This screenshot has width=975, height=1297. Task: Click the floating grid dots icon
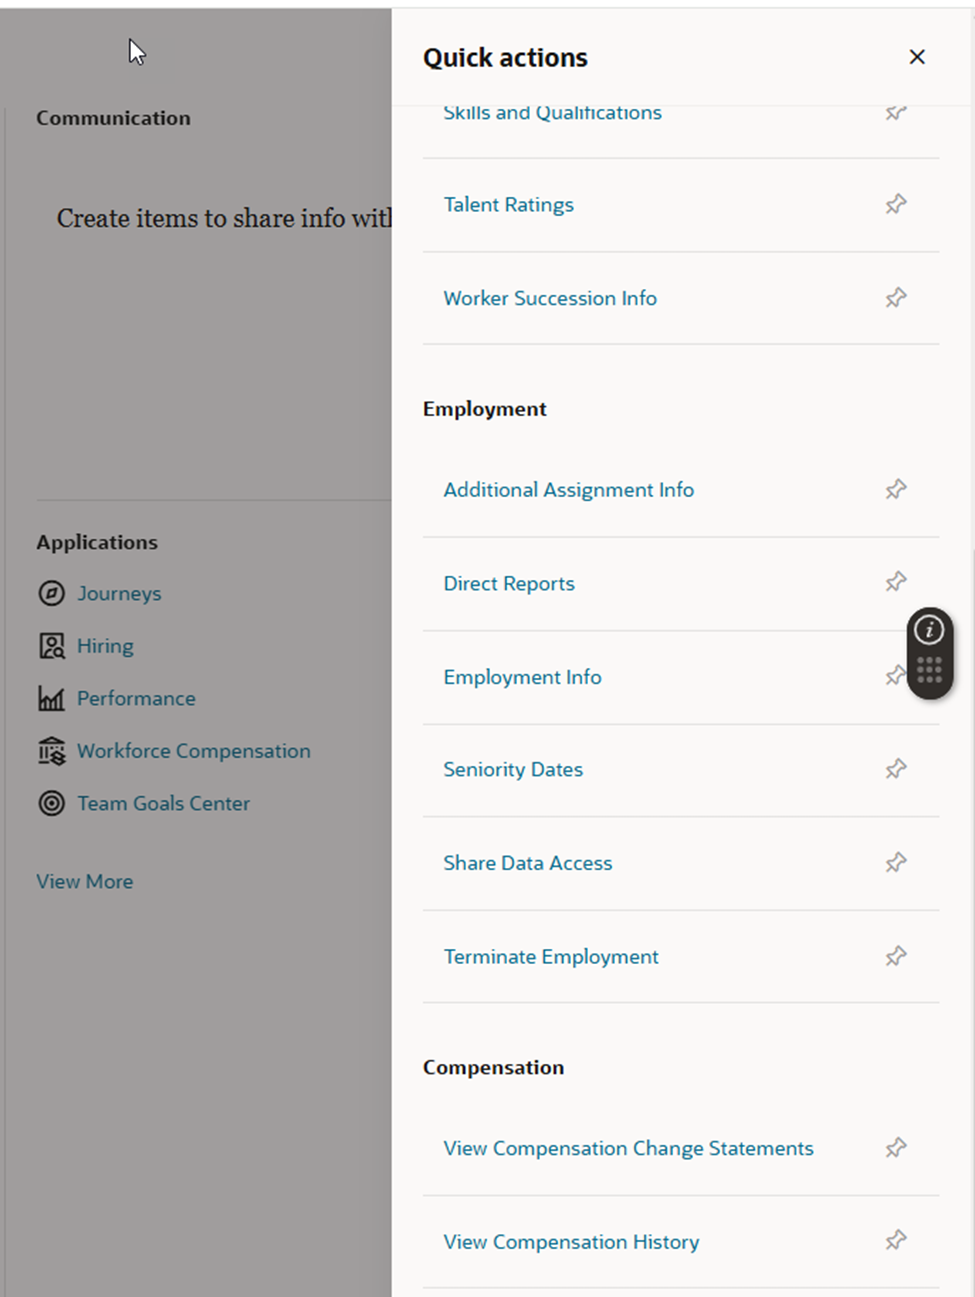coord(930,670)
